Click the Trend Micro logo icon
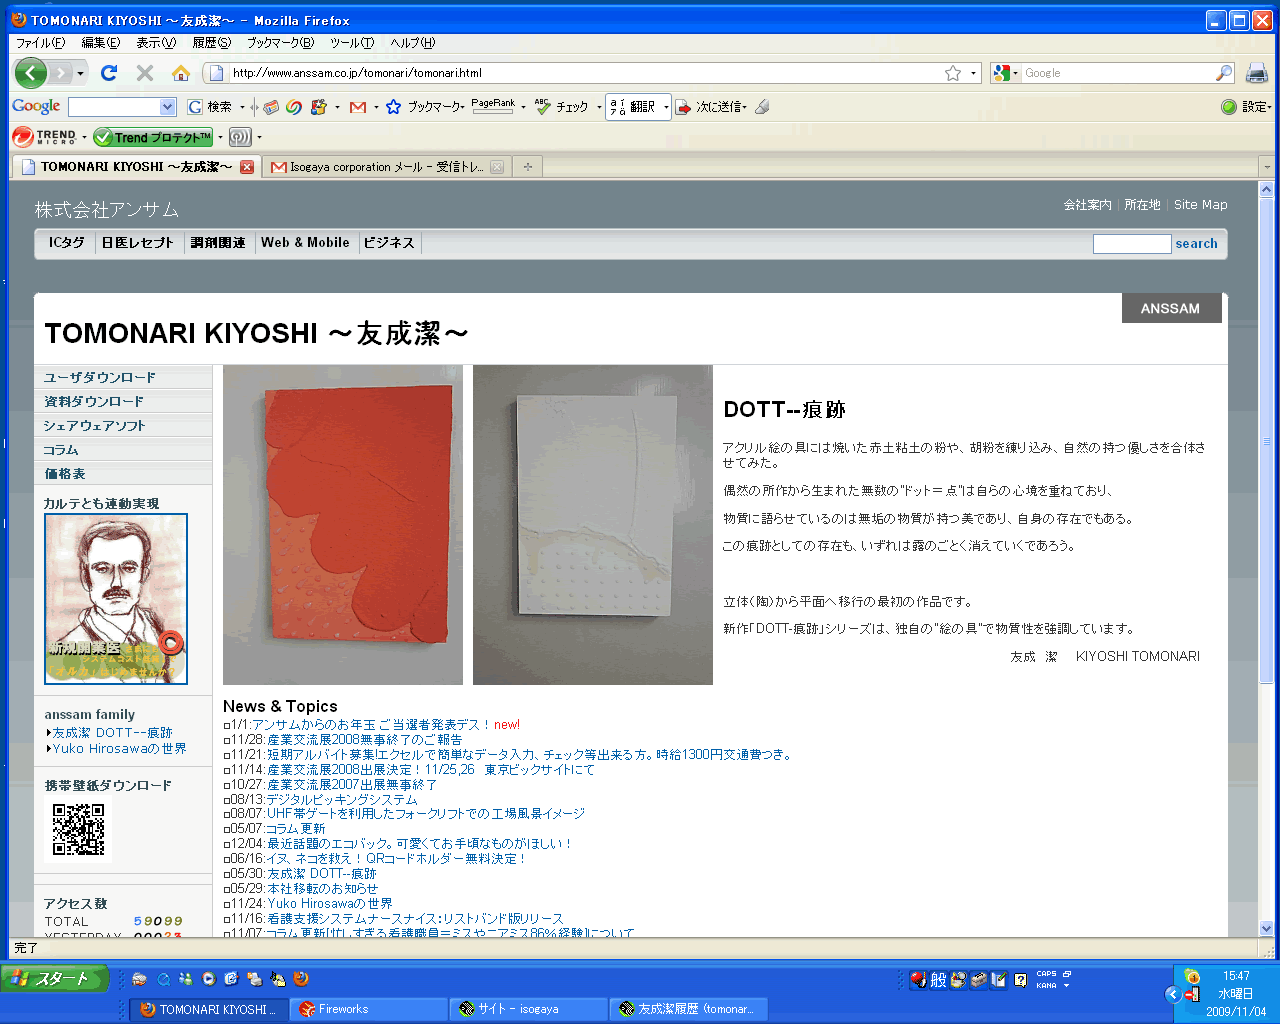Viewport: 1280px width, 1024px height. (44, 137)
